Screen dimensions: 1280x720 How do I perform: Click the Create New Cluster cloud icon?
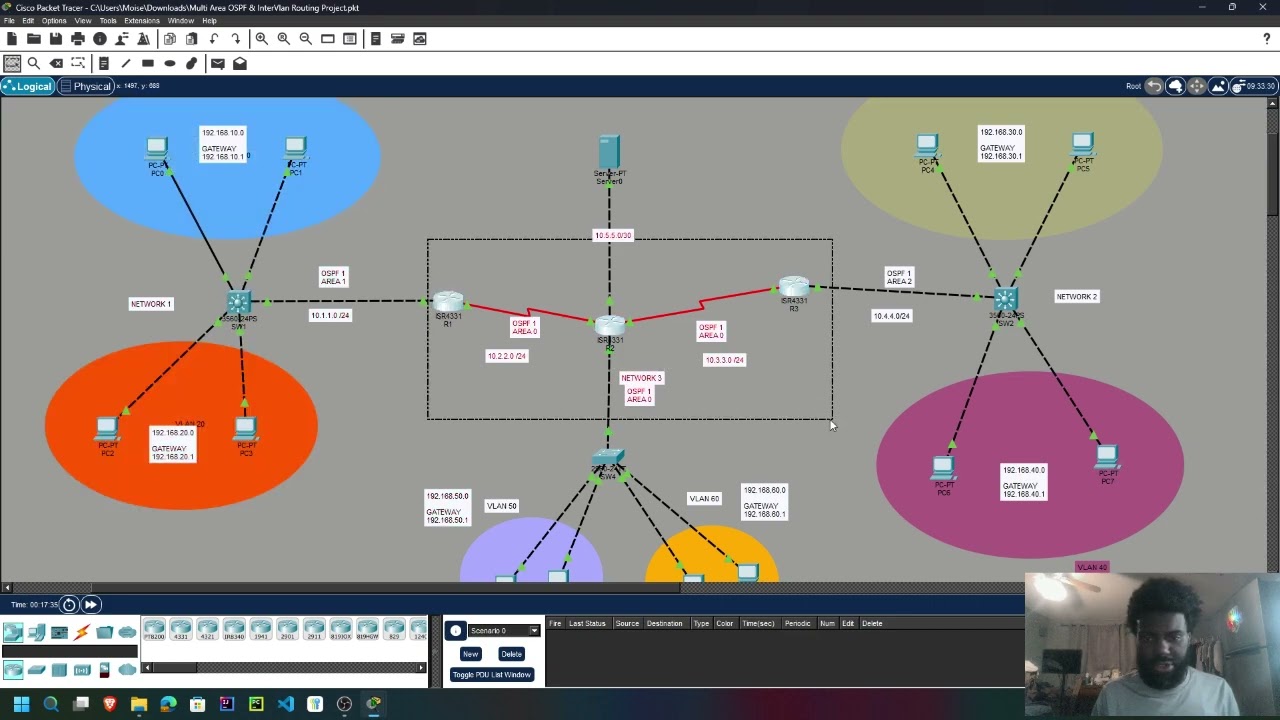1175,86
